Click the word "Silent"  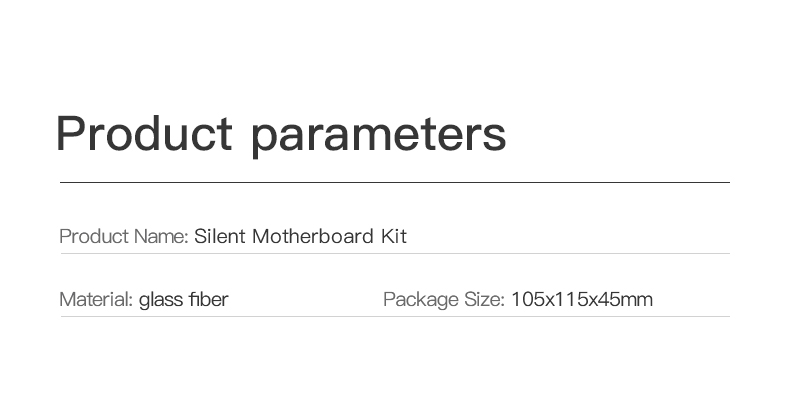[x=220, y=236]
